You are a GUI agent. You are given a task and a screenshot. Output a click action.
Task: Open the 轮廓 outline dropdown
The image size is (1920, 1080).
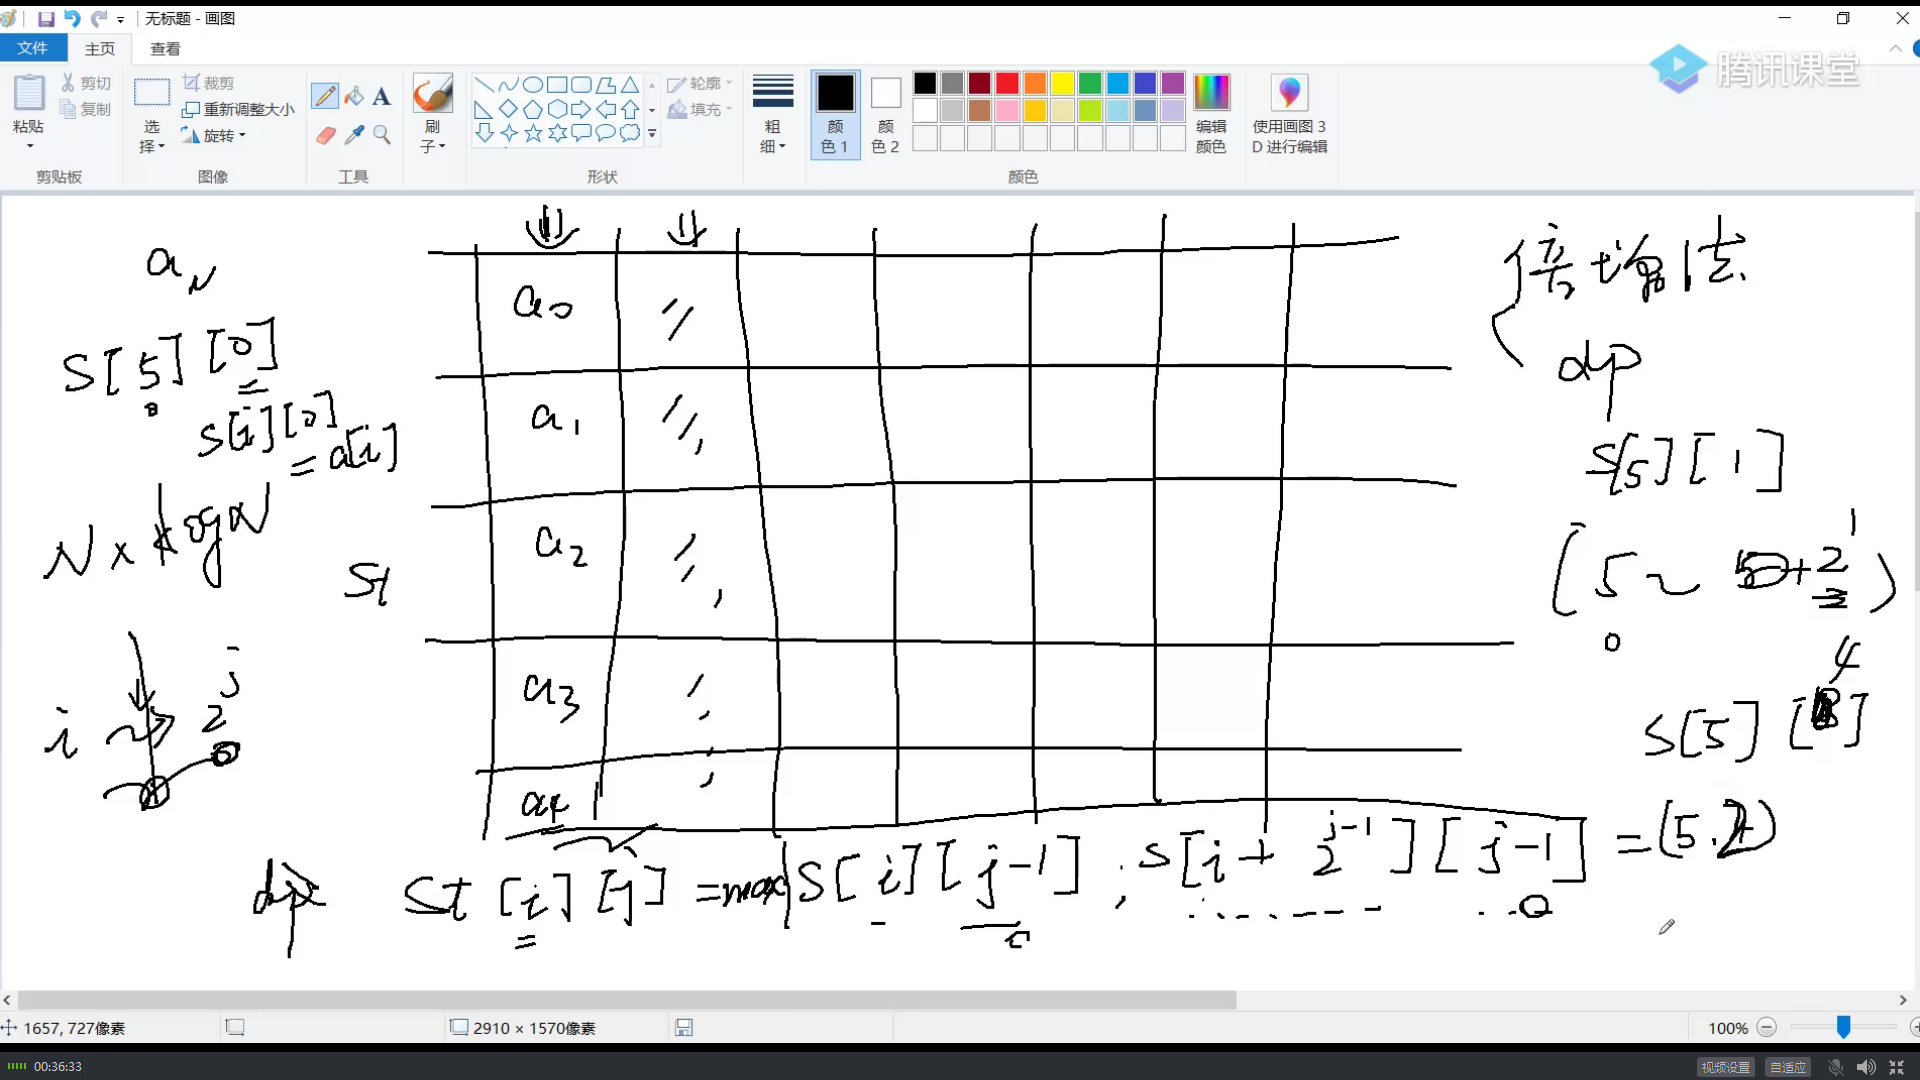click(699, 84)
